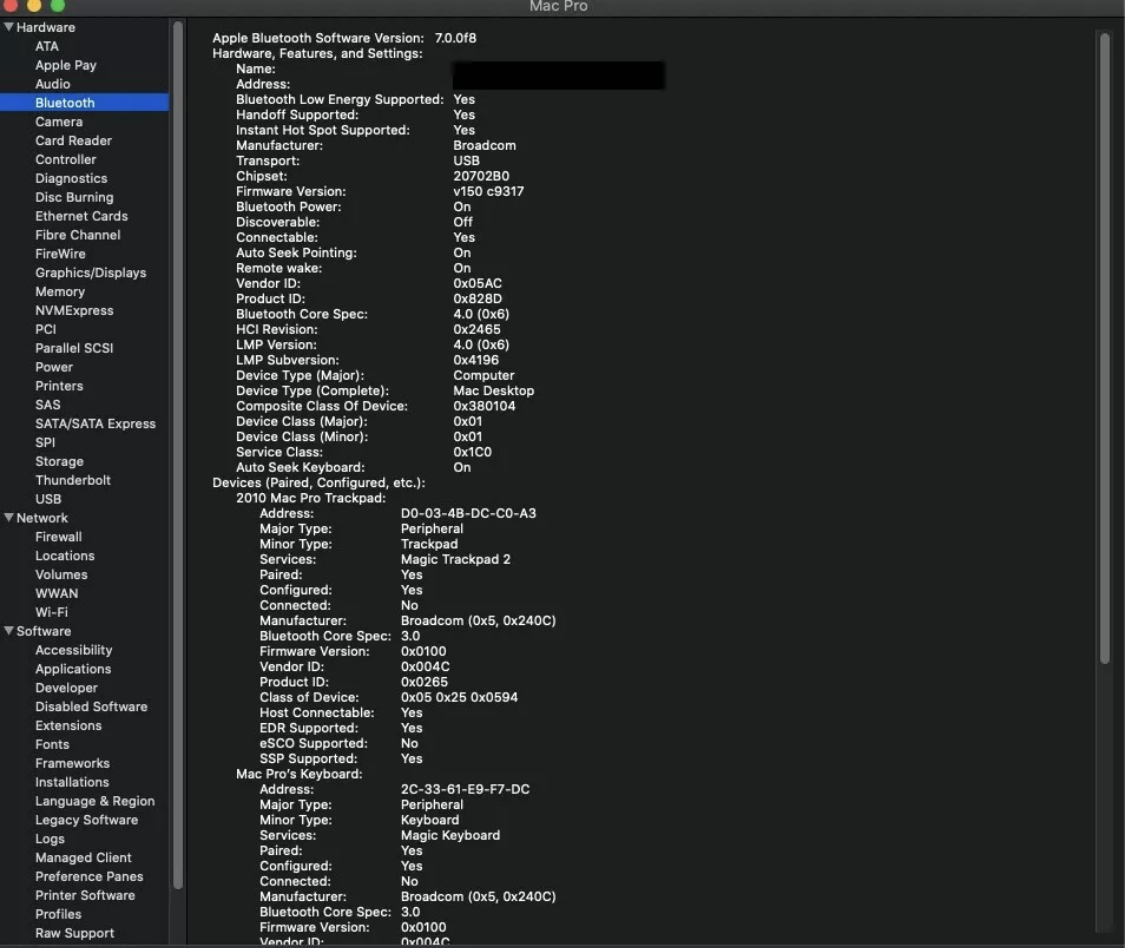Select Extensions in the sidebar
This screenshot has width=1125, height=948.
click(68, 726)
